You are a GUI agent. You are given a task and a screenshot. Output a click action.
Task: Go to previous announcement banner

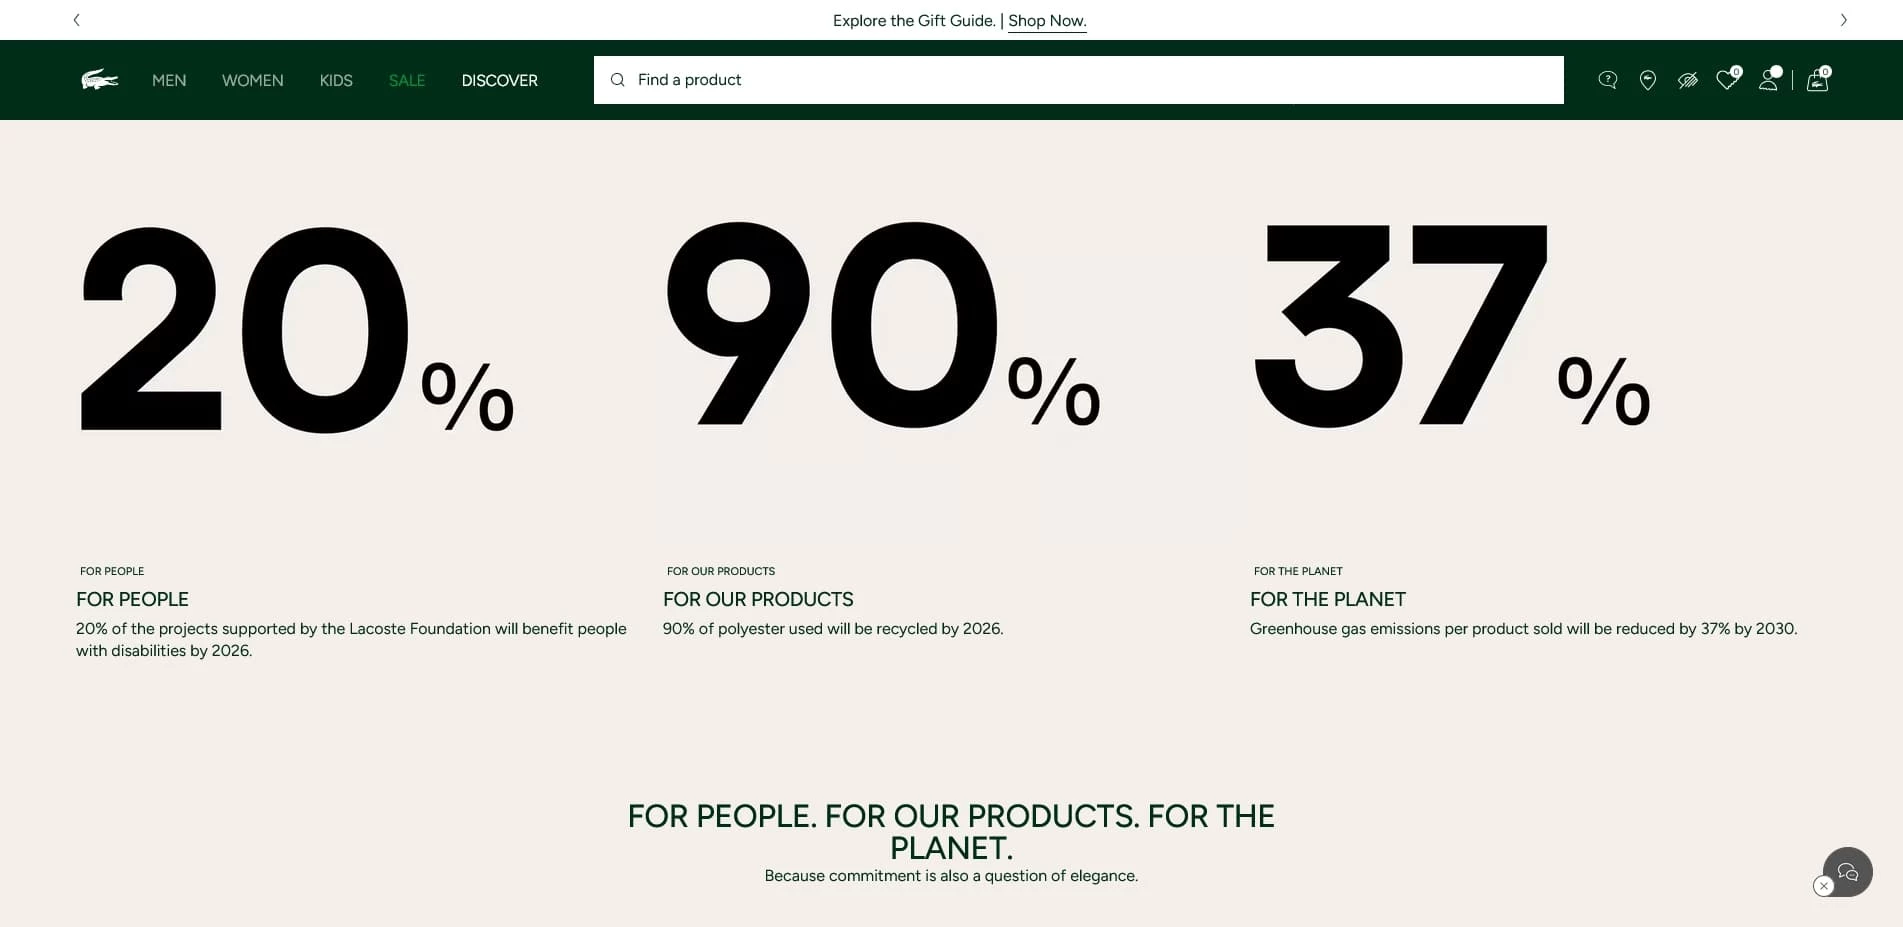[77, 20]
